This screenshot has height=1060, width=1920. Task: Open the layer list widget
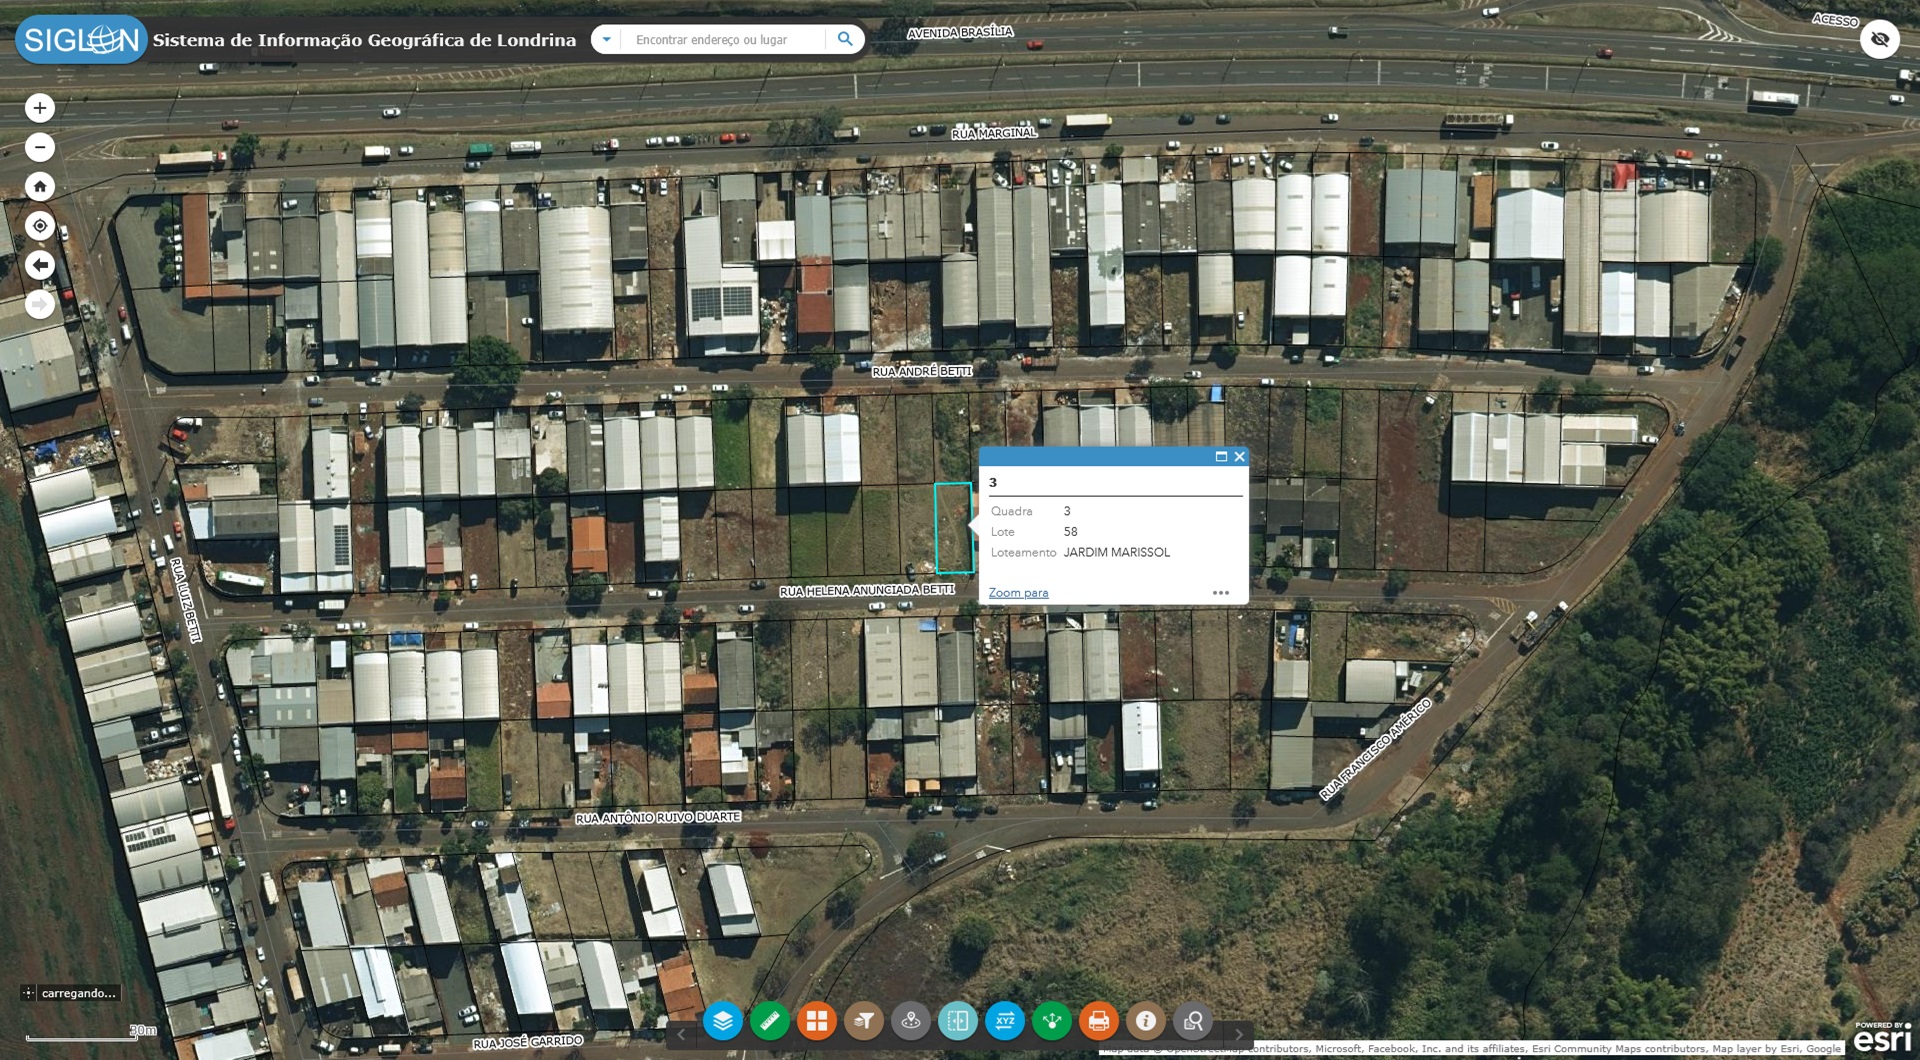722,1021
